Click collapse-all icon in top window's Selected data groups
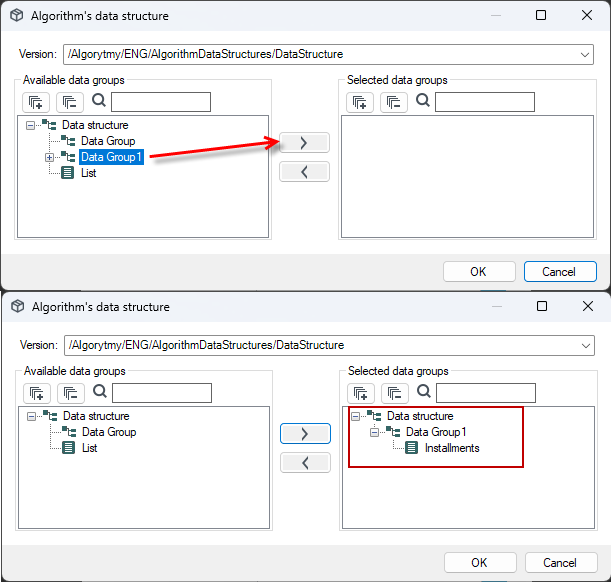The image size is (611, 588). (394, 102)
